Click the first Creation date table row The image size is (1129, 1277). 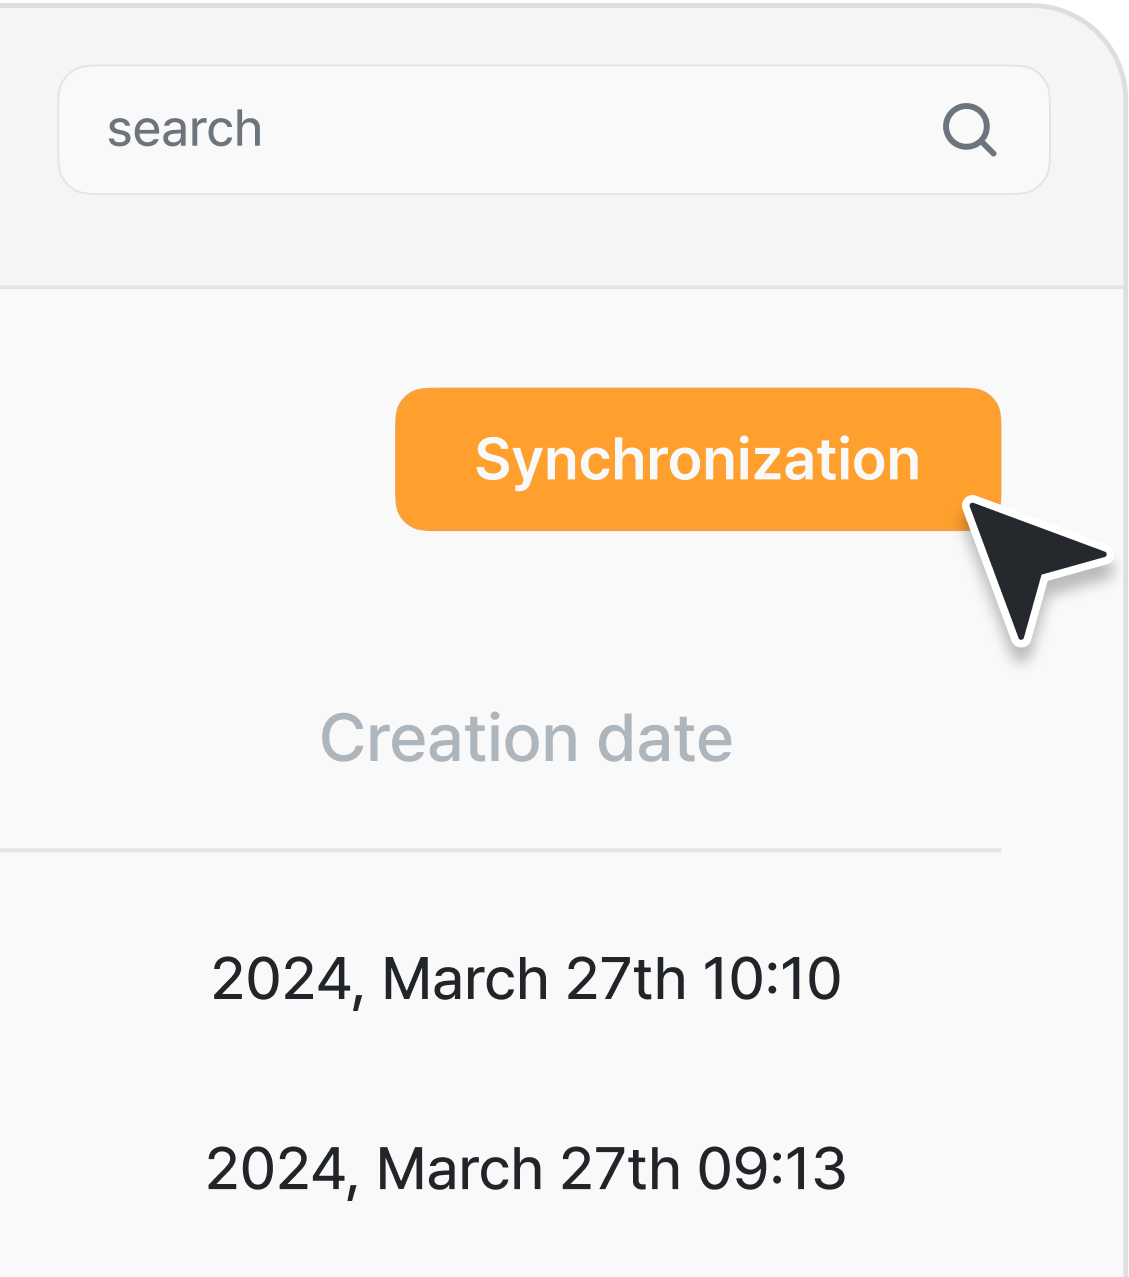coord(526,978)
